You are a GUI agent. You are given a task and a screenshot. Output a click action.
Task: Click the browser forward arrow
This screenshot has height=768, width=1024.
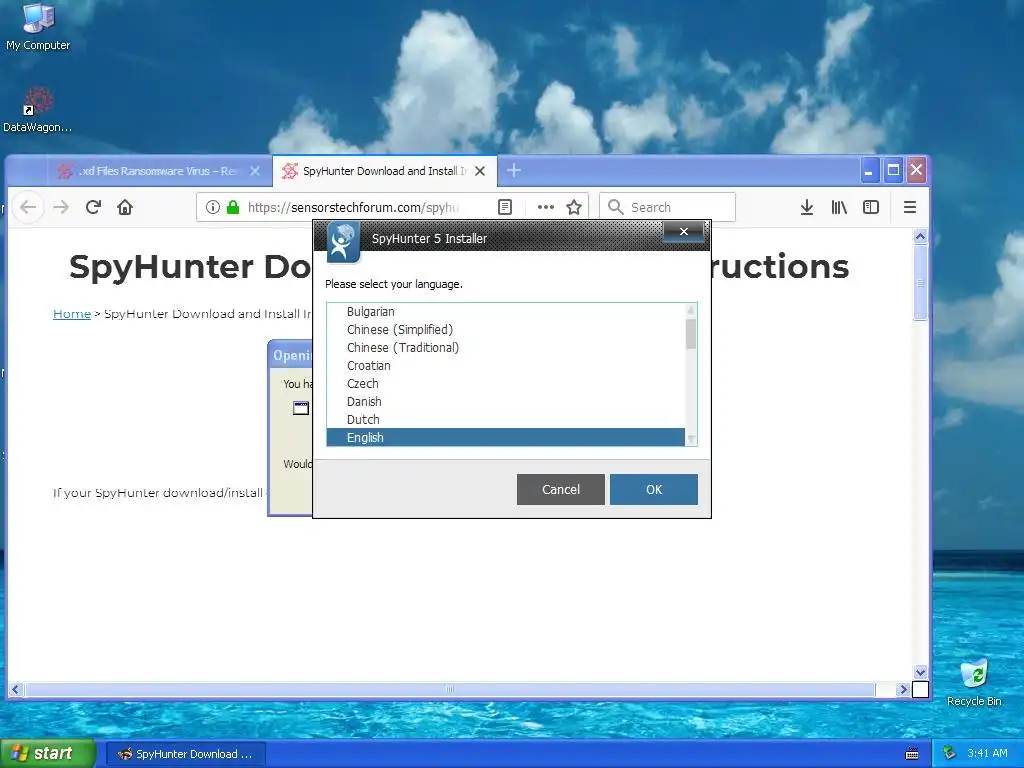(61, 207)
